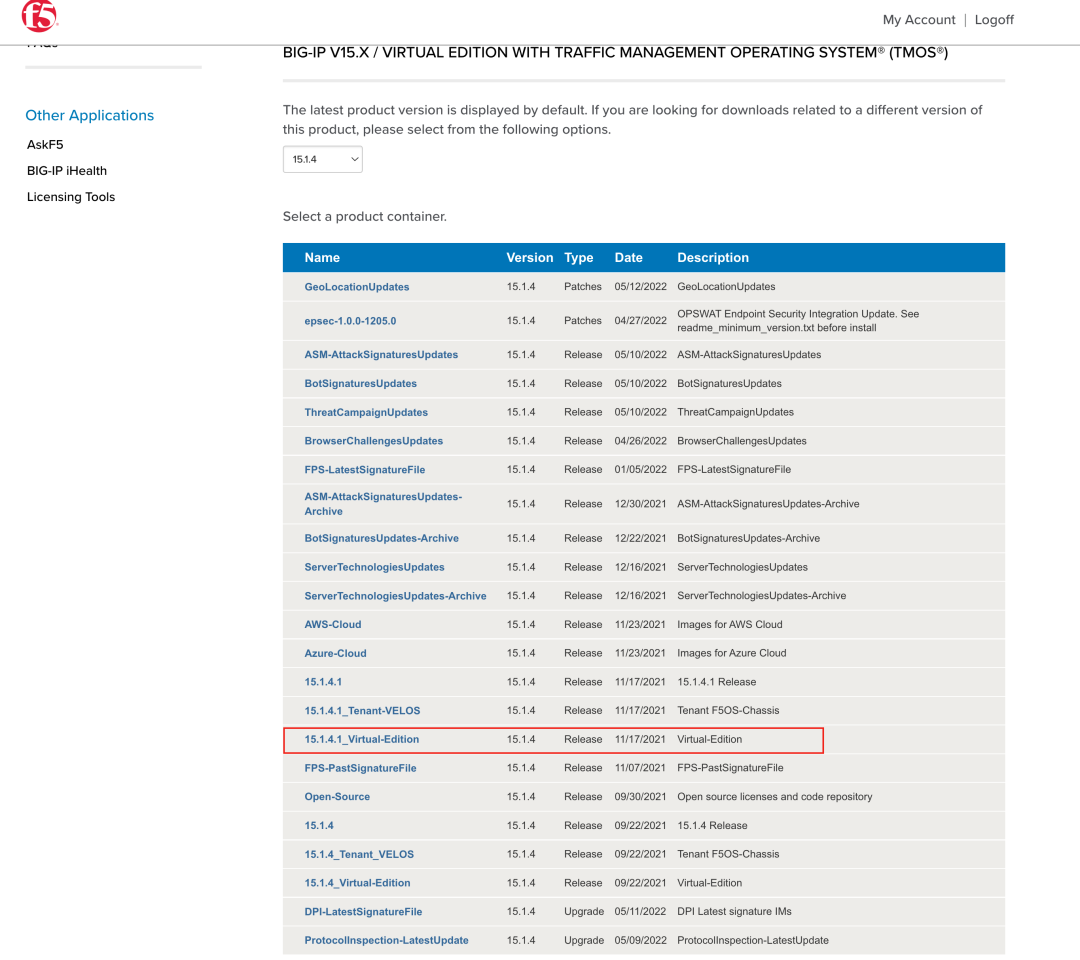1080x960 pixels.
Task: Click the Patches type in GeoLocationUpdates row
Action: pyautogui.click(x=583, y=286)
